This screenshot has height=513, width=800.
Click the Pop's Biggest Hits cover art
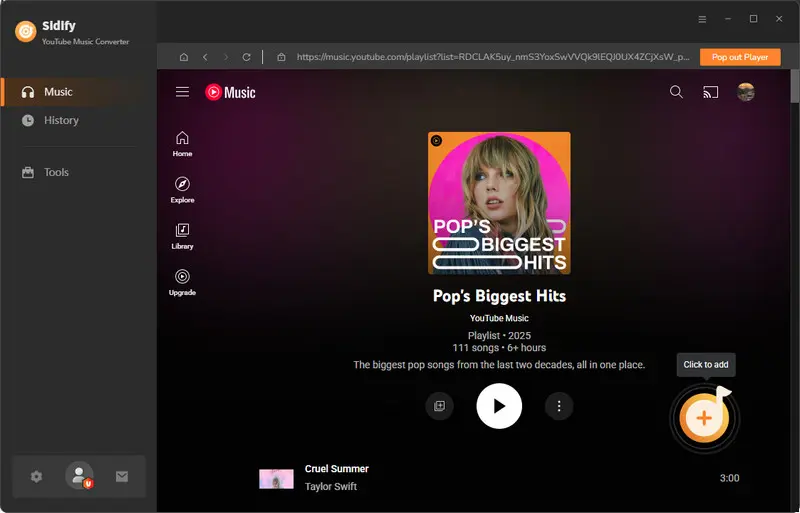499,203
